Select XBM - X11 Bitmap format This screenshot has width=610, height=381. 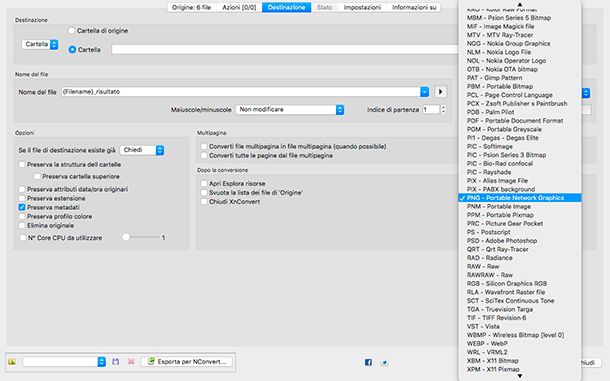pos(520,360)
